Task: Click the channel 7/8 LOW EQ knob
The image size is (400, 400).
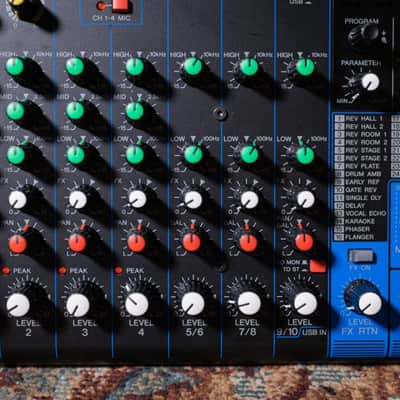Action: [250, 155]
